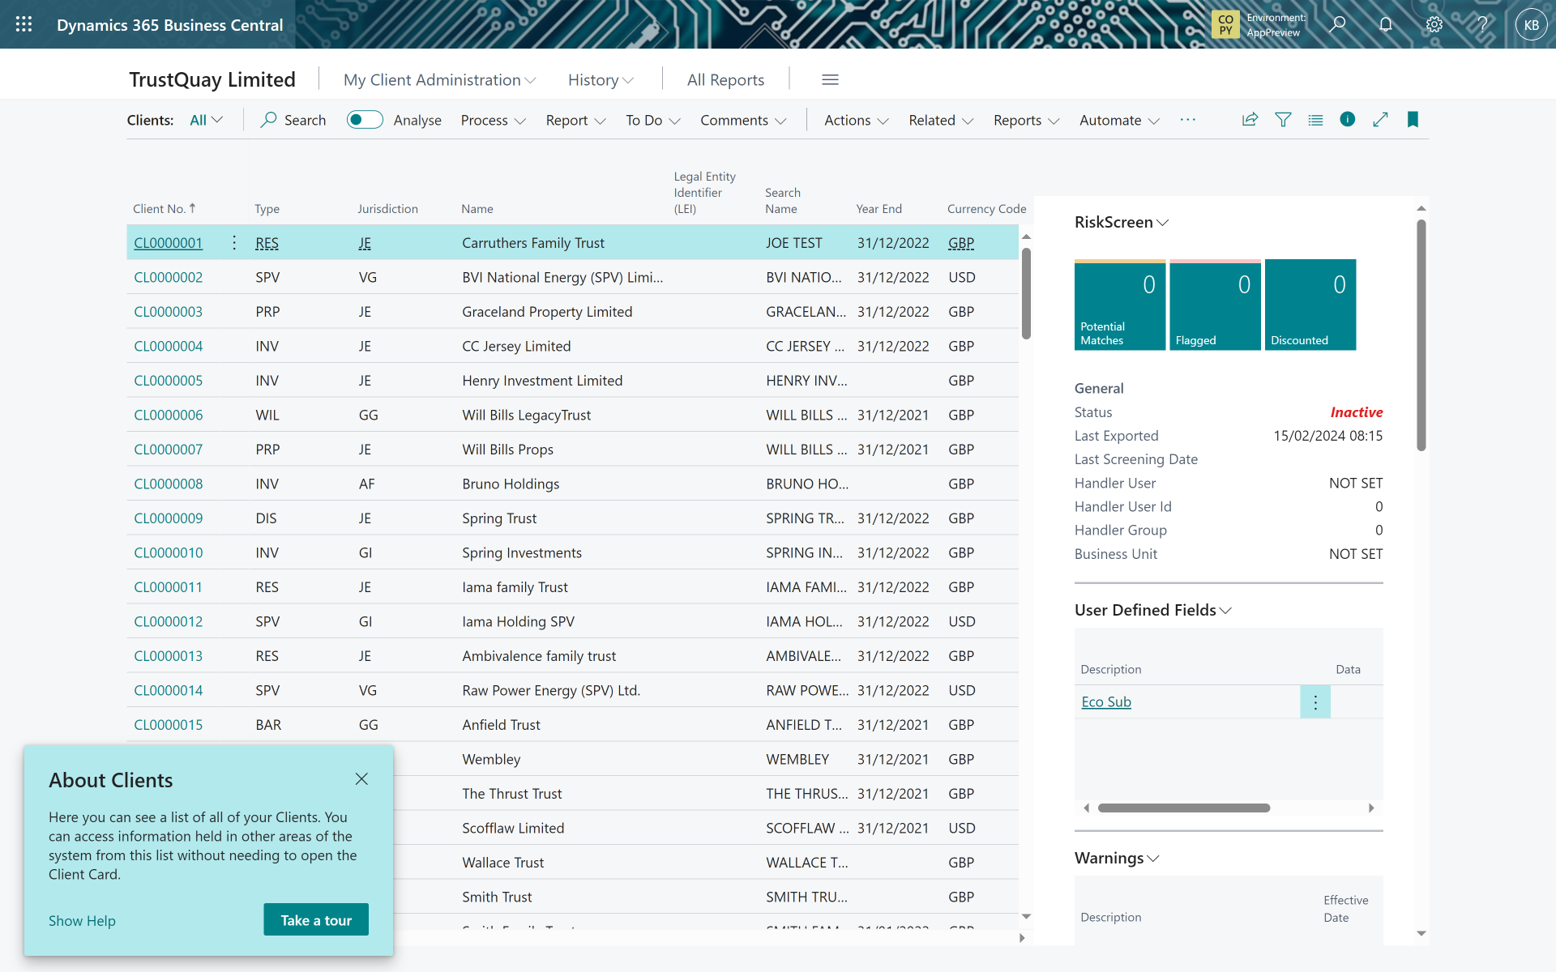Expand the User Defined Fields section
This screenshot has height=972, width=1556.
point(1225,609)
